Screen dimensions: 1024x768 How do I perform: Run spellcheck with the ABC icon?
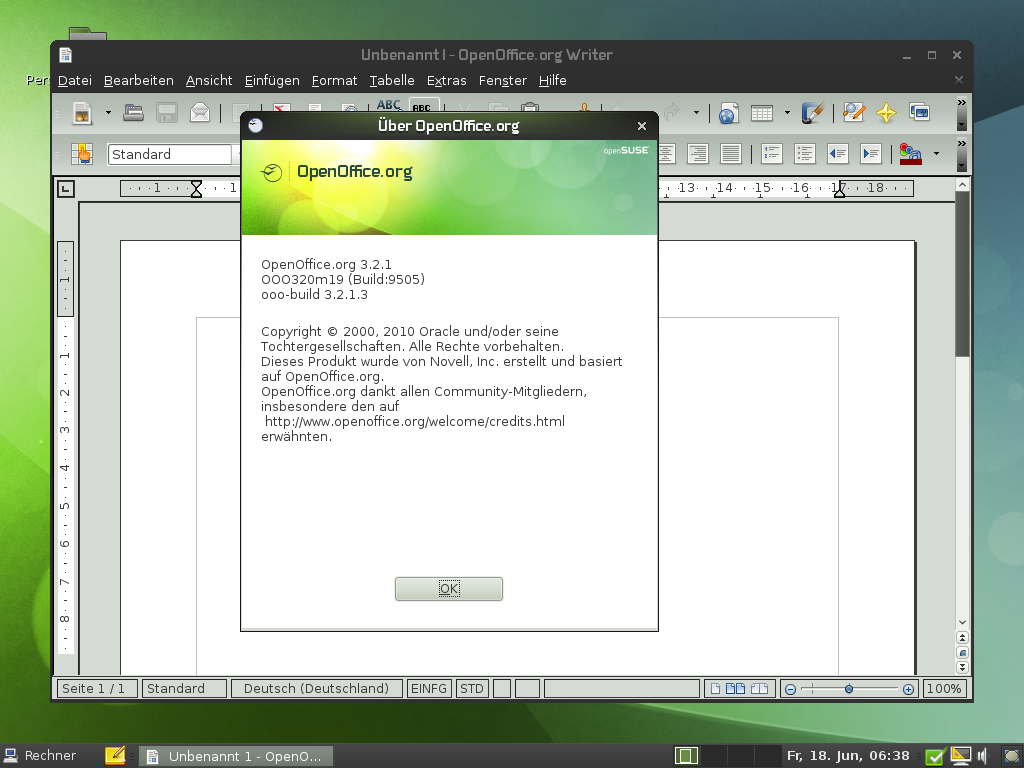point(390,109)
